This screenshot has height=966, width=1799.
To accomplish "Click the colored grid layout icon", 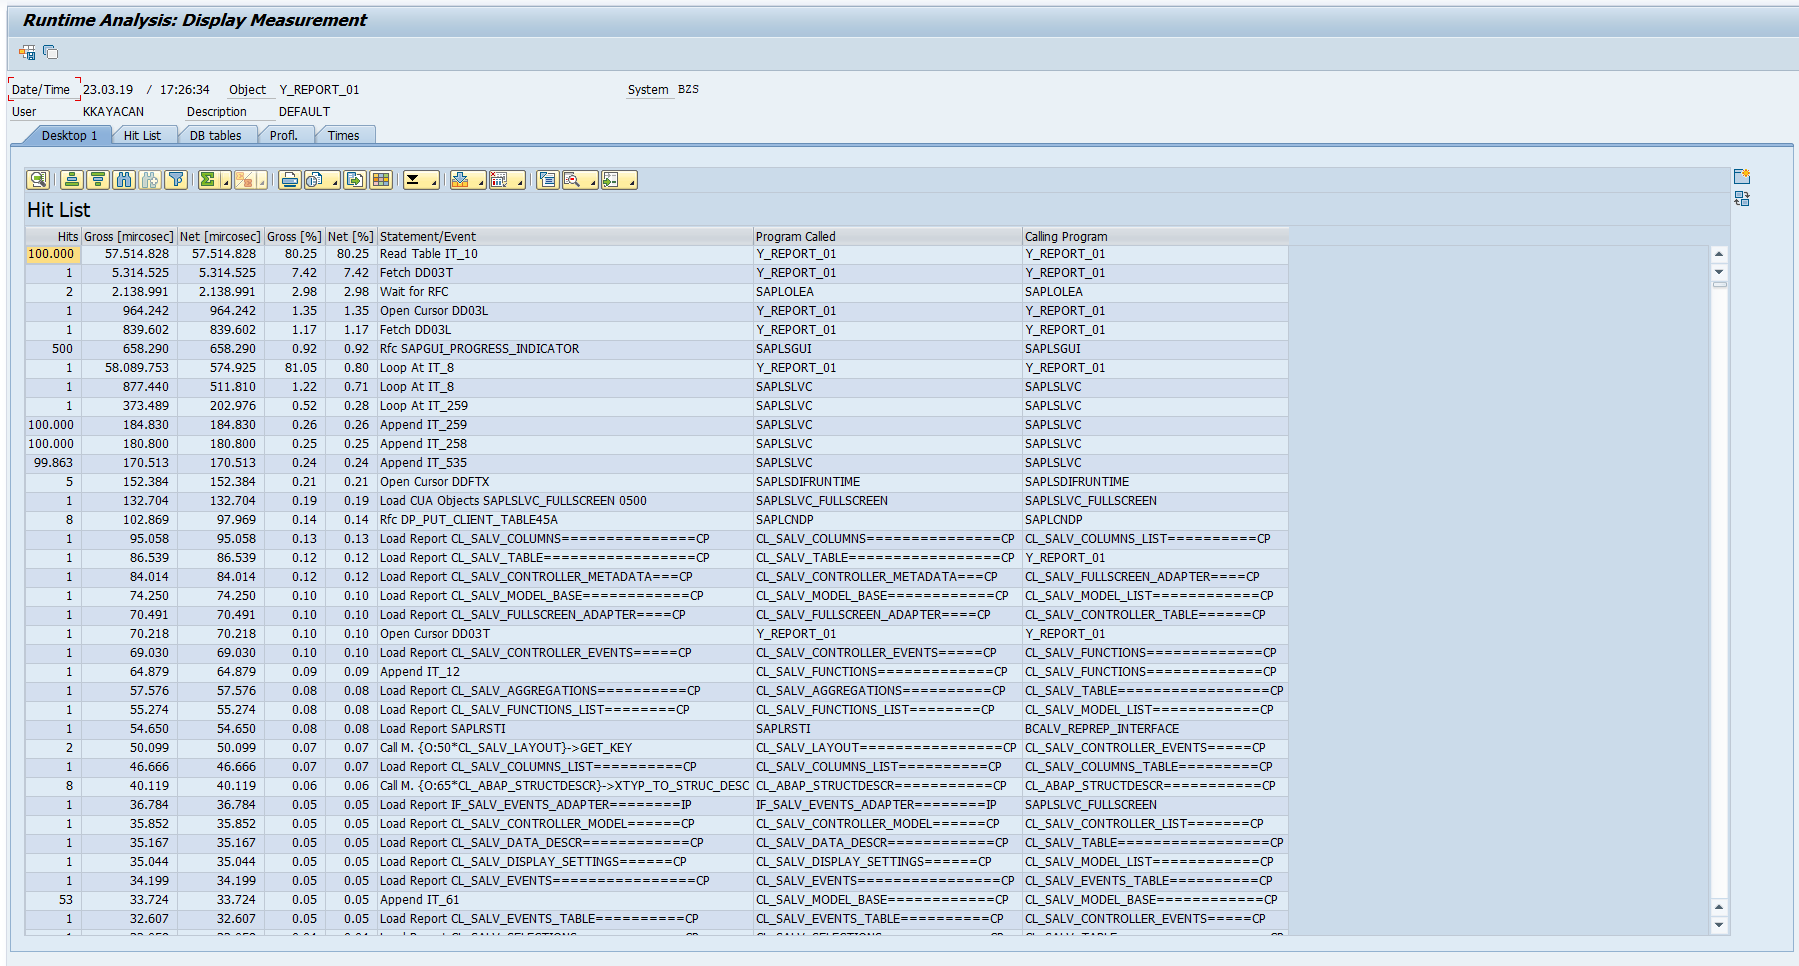I will click(381, 180).
